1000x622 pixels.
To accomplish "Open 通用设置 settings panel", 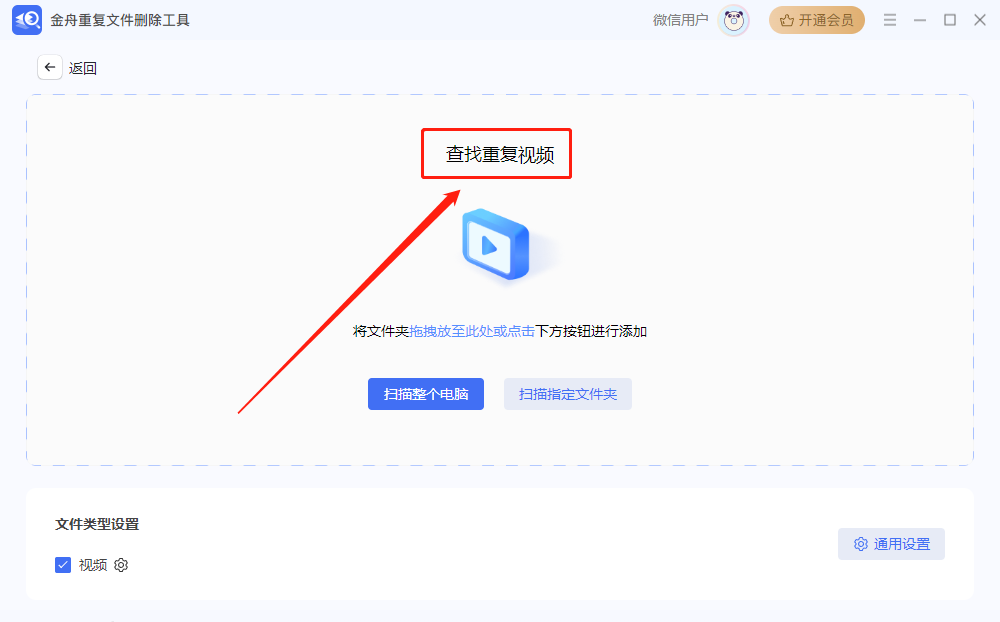I will [x=891, y=544].
